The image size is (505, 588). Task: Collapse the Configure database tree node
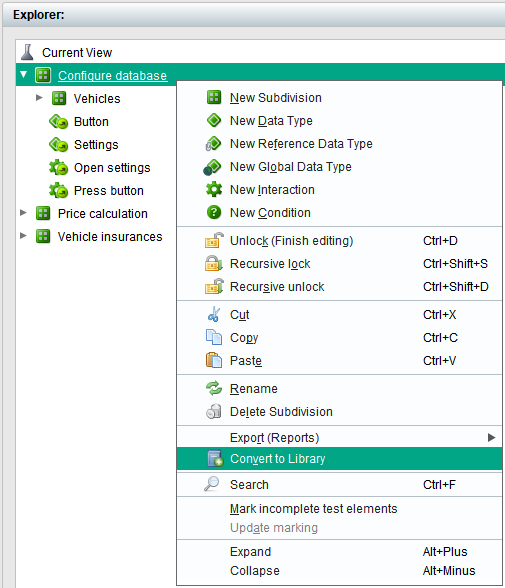[x=24, y=75]
